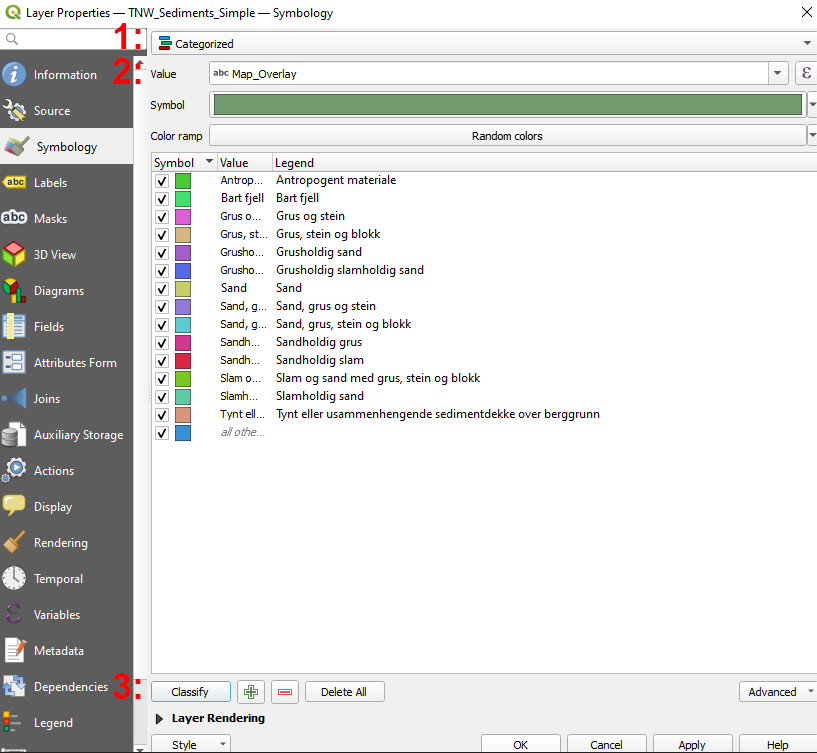Toggle the Sandholdig slam category checkbox
This screenshot has height=753, width=817.
click(162, 361)
